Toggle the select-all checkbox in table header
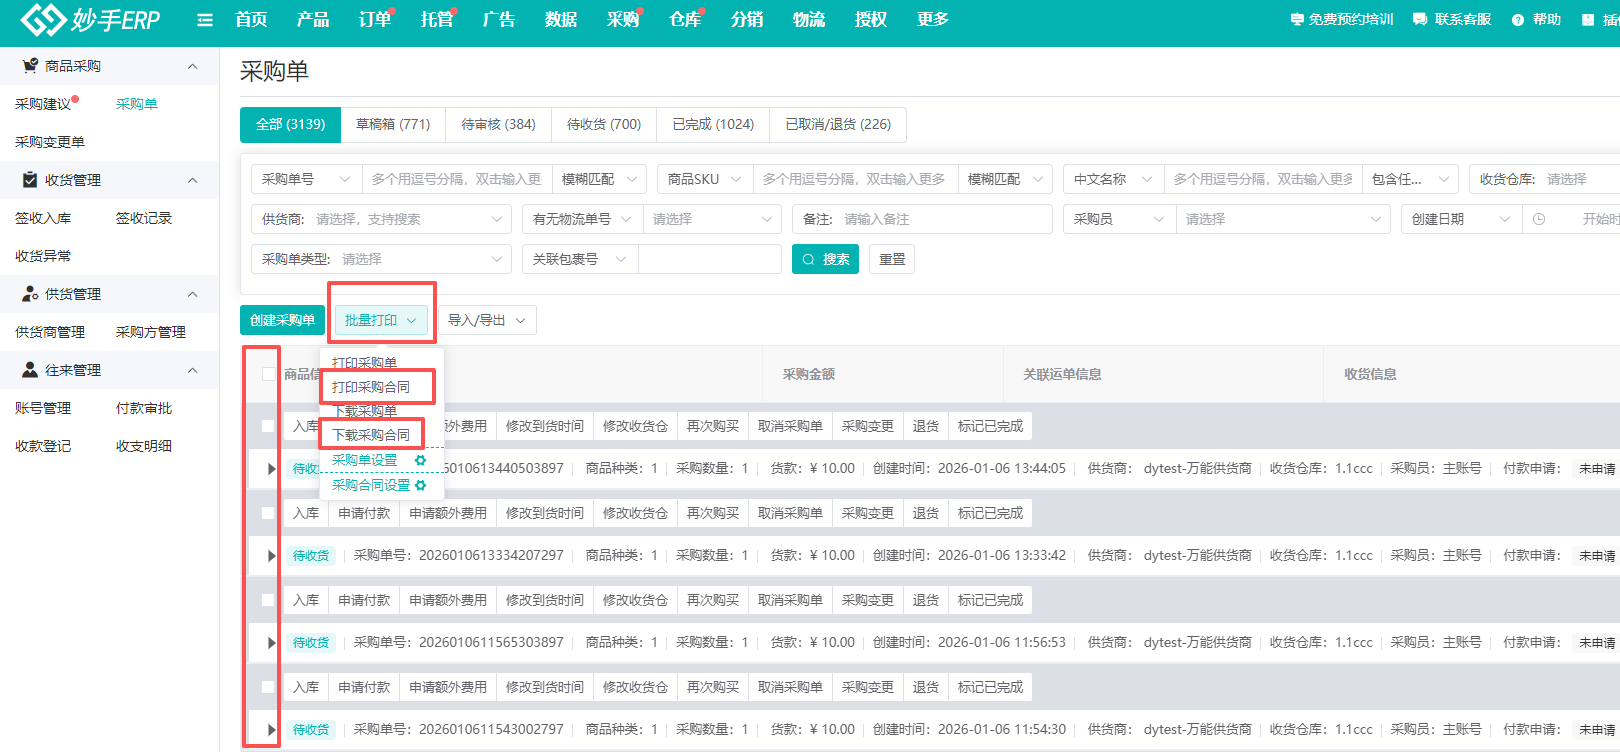This screenshot has height=752, width=1620. pos(268,374)
